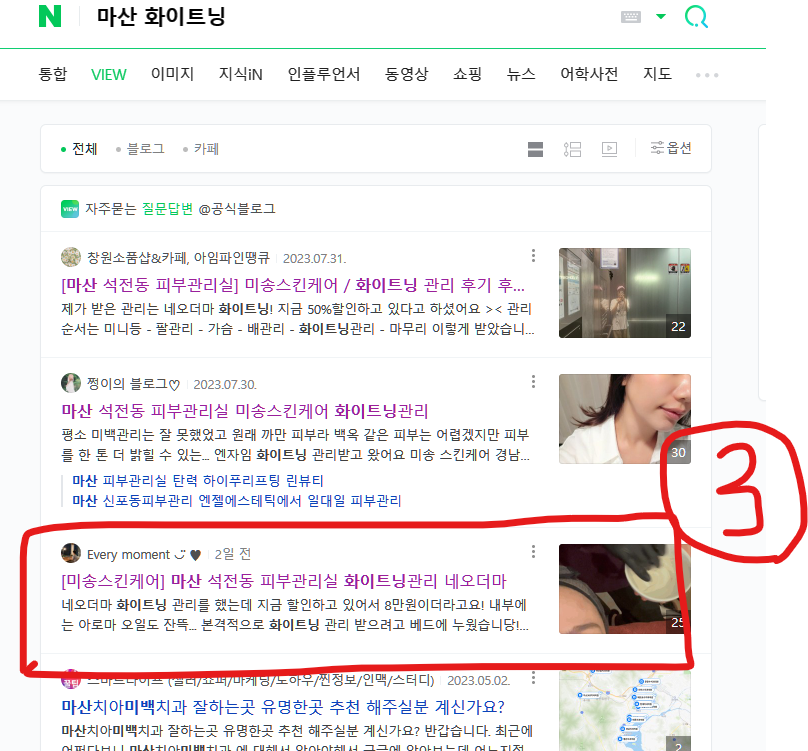
Task: Click the 2일 전 timestamp
Action: pyautogui.click(x=232, y=554)
